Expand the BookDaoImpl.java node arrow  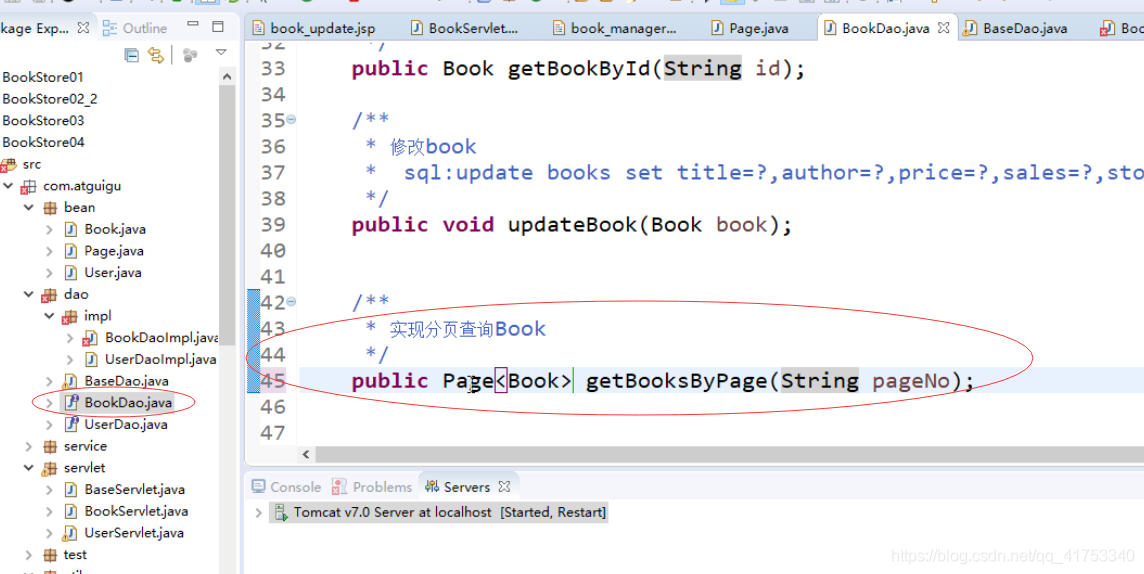[x=69, y=338]
